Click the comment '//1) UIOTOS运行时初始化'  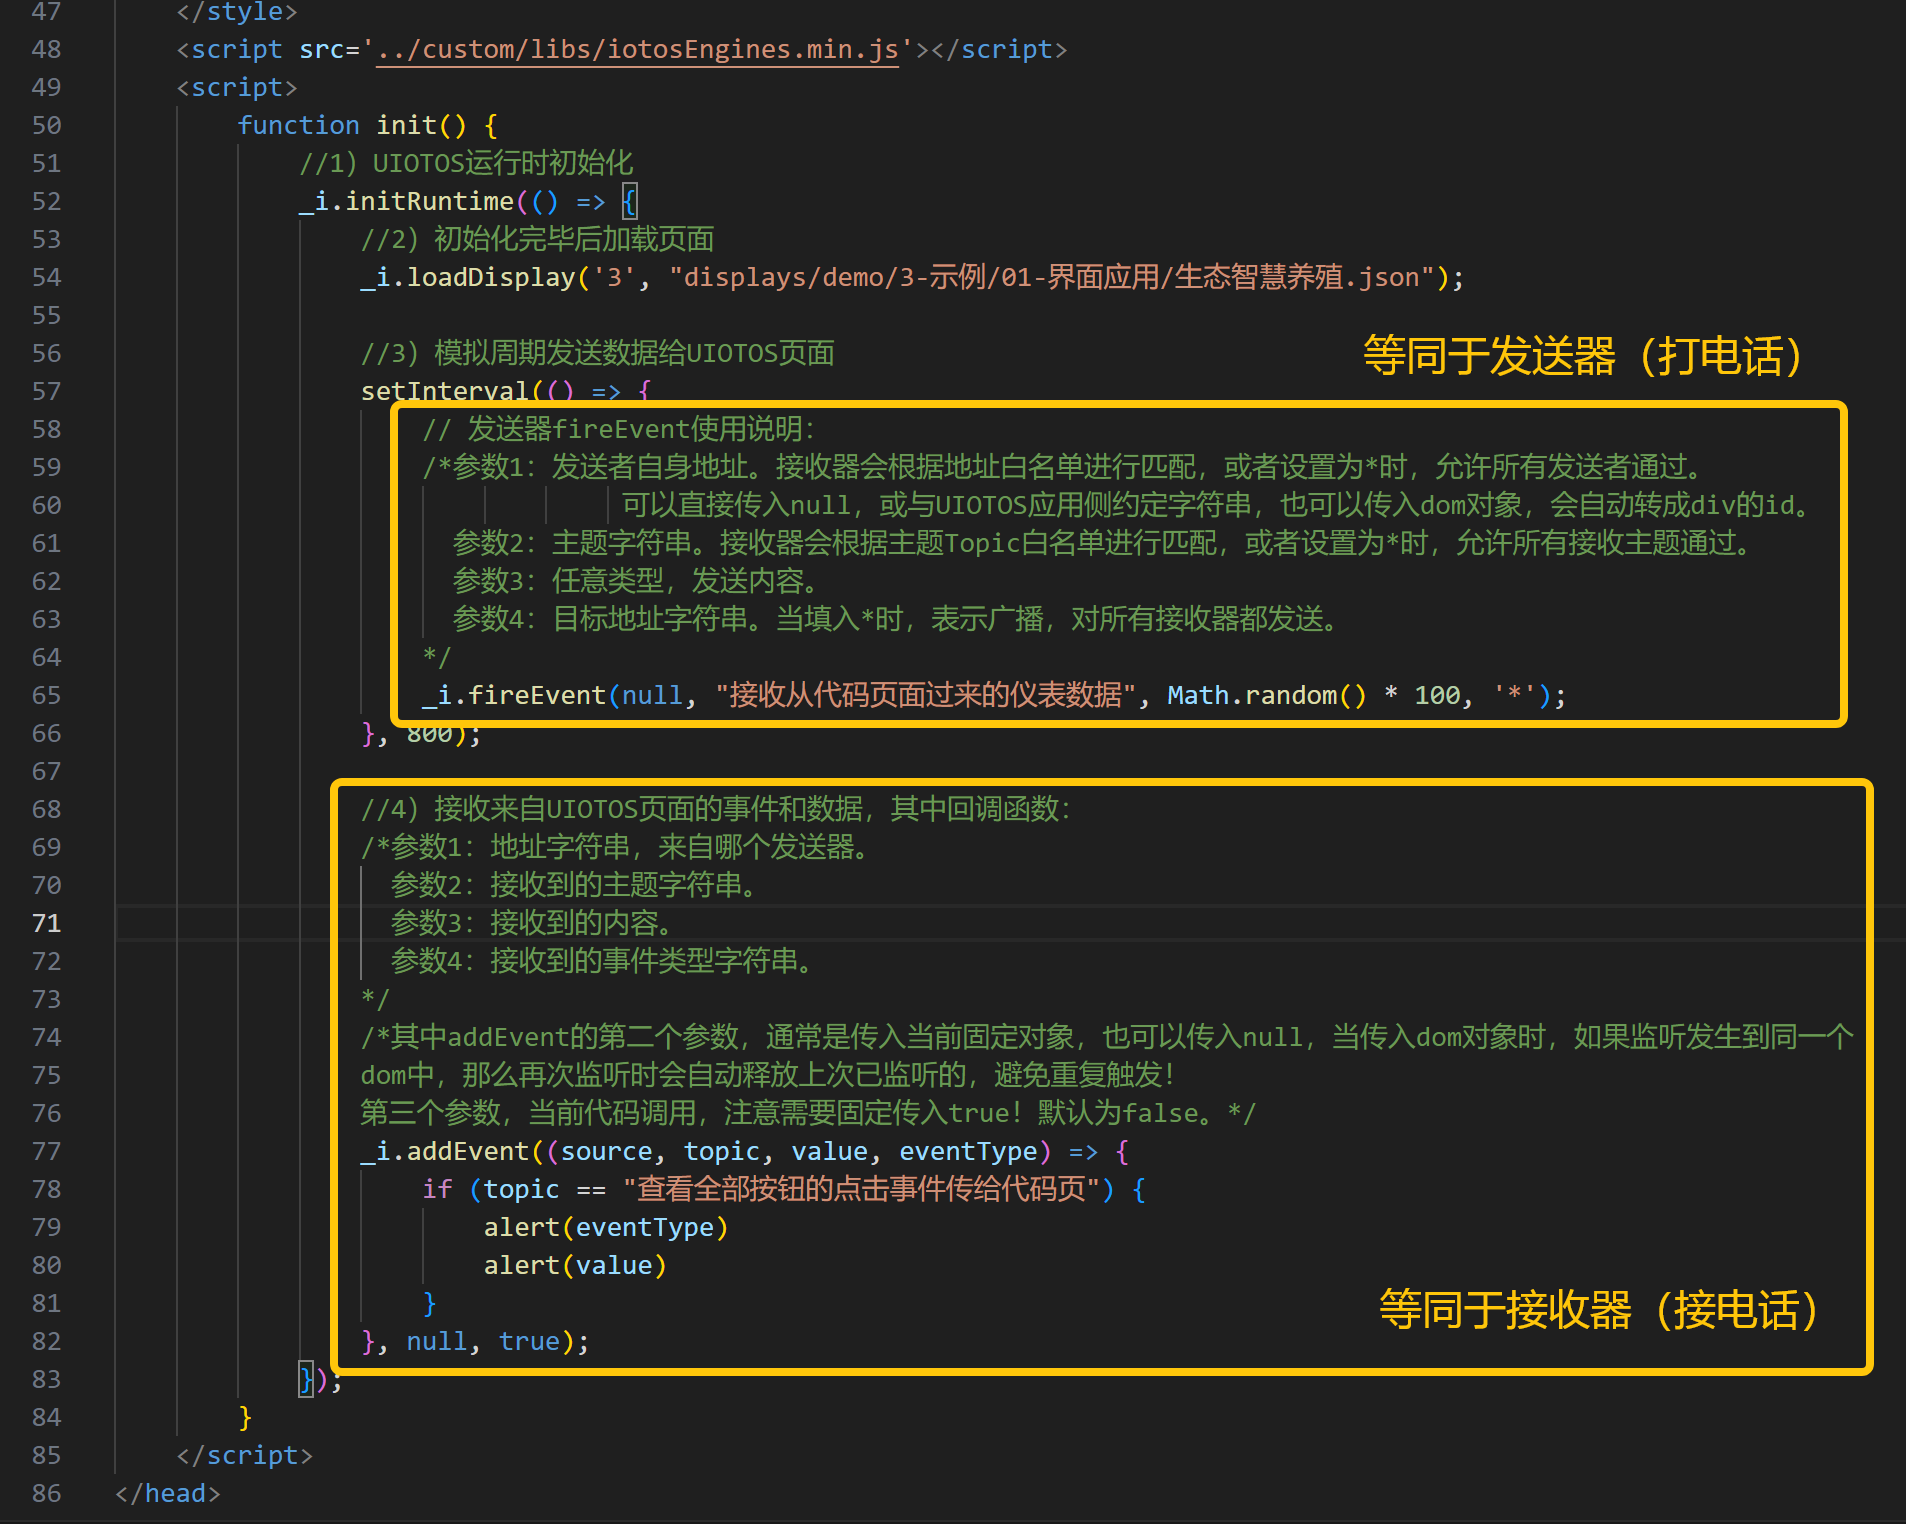466,163
